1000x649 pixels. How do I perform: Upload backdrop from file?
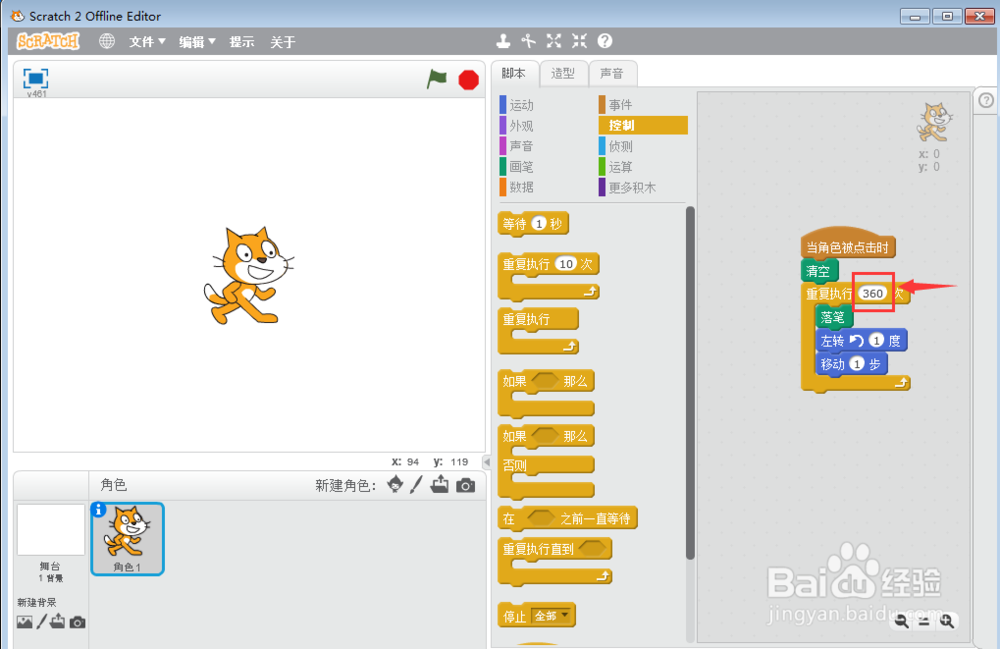click(x=58, y=621)
